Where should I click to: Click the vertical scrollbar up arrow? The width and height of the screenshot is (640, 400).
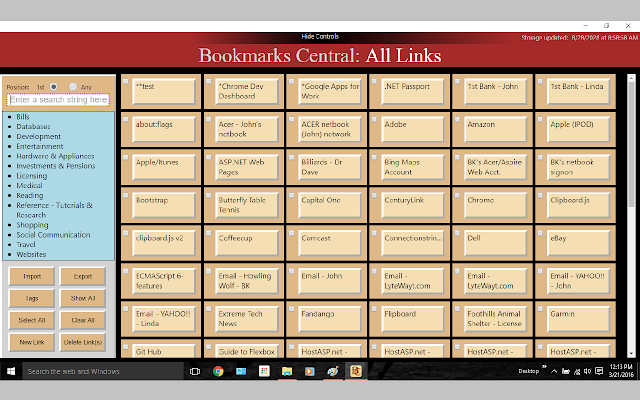click(x=631, y=78)
